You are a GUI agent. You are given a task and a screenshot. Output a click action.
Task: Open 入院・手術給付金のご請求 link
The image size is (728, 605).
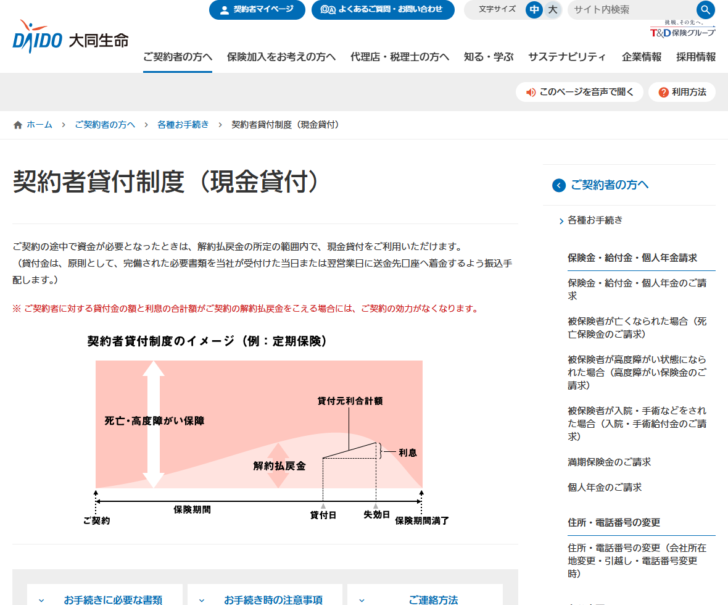637,423
